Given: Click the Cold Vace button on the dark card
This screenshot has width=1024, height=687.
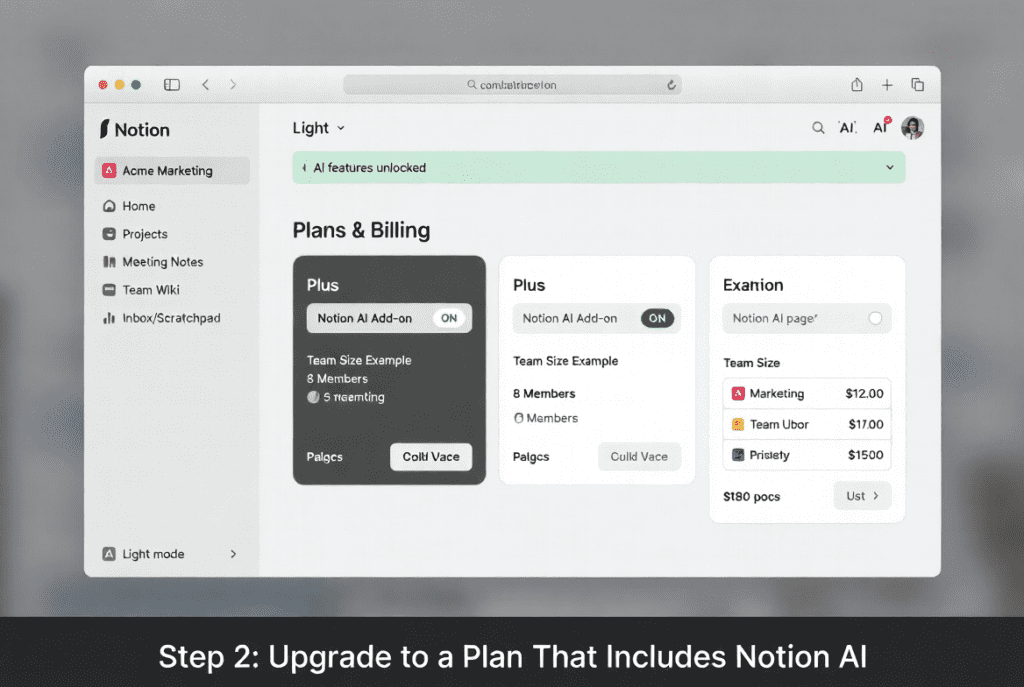Looking at the screenshot, I should tap(431, 457).
